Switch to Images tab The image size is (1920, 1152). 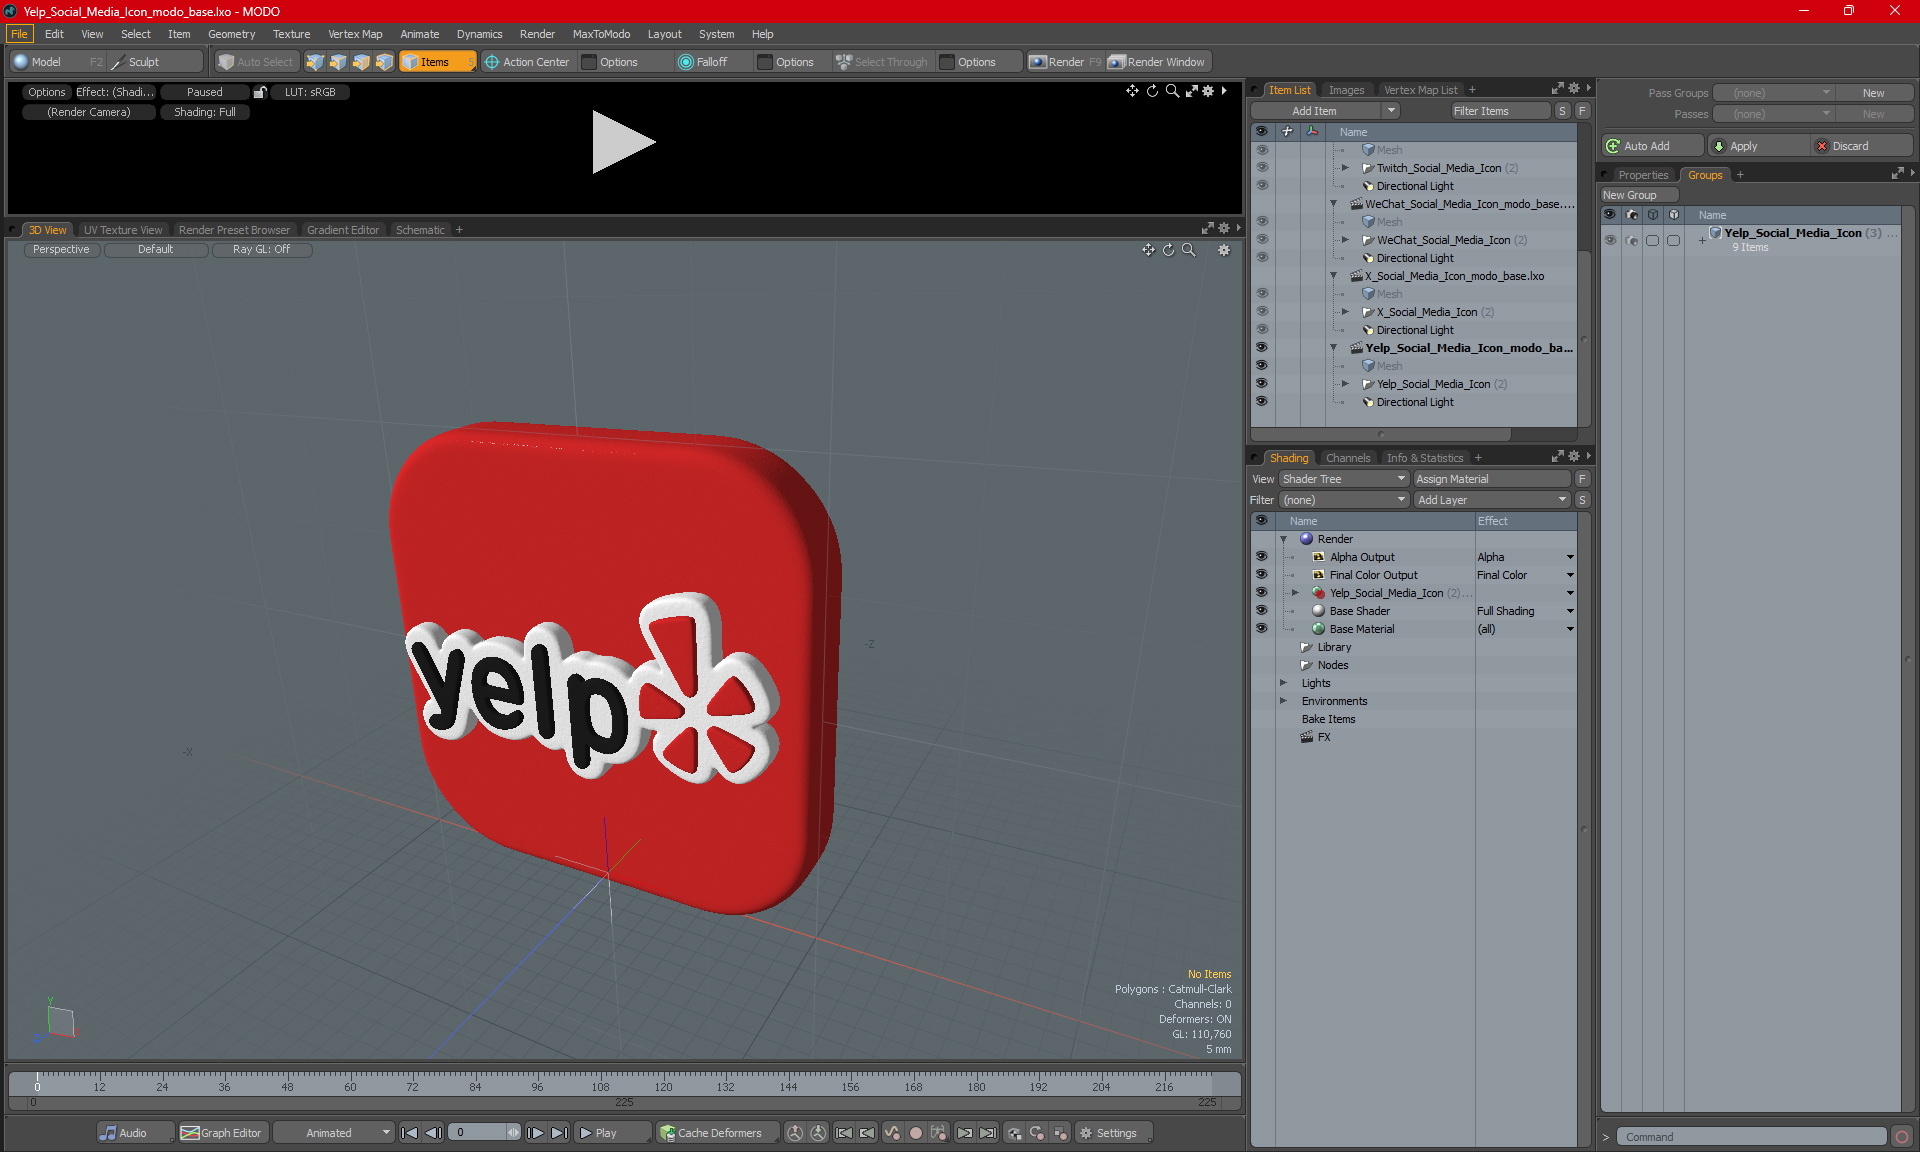pos(1346,90)
